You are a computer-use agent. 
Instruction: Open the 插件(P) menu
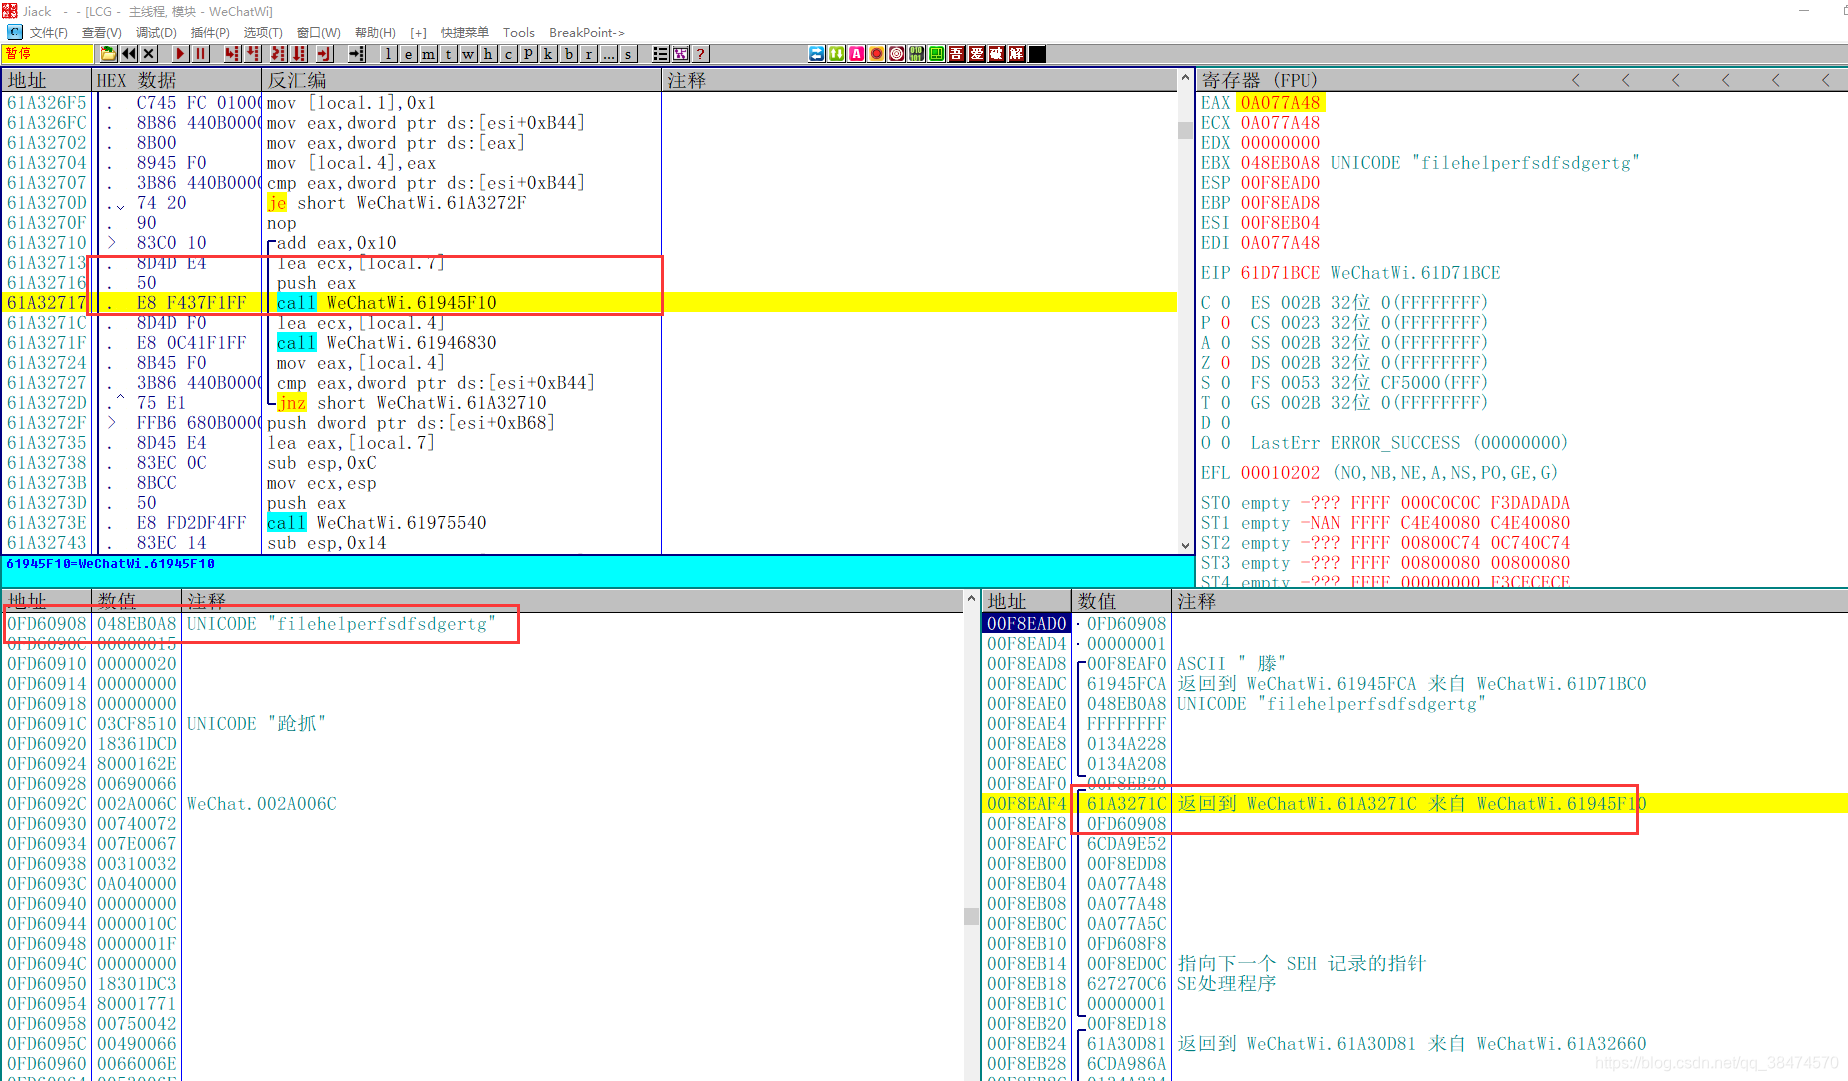[210, 33]
